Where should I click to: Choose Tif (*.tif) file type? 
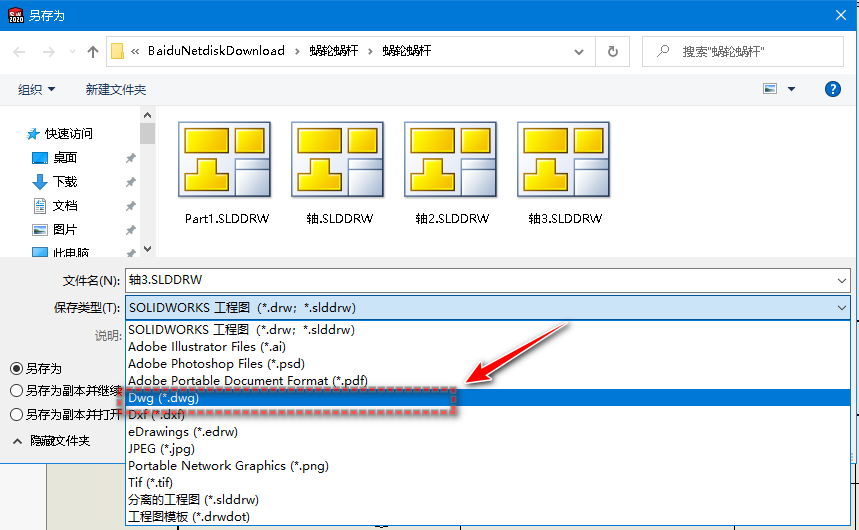(488, 482)
